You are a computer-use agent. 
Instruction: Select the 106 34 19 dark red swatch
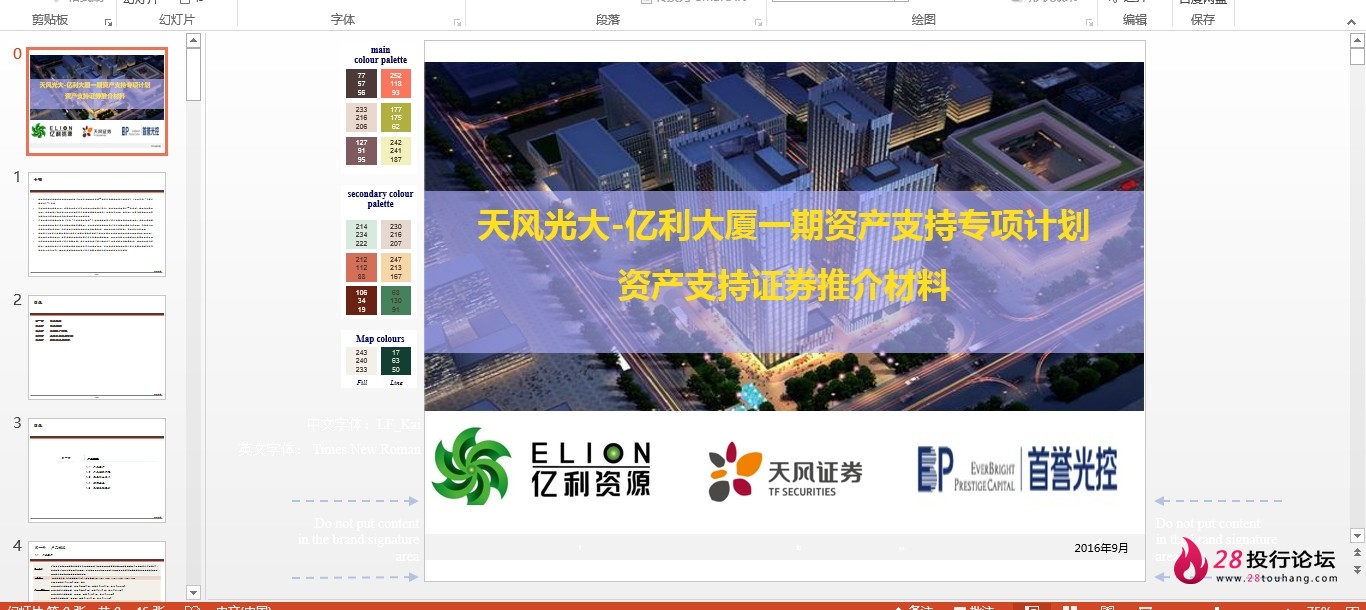pos(361,301)
